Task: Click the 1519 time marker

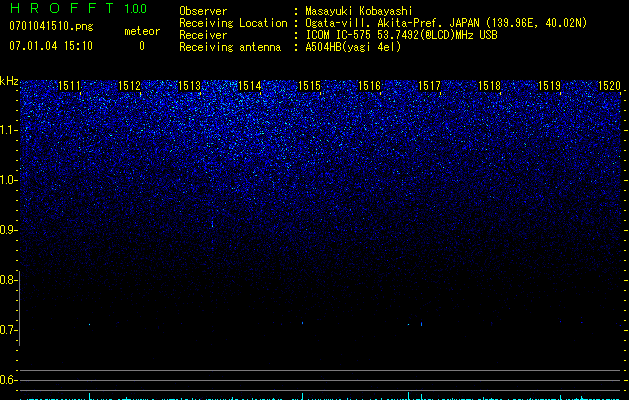Action: coord(549,86)
